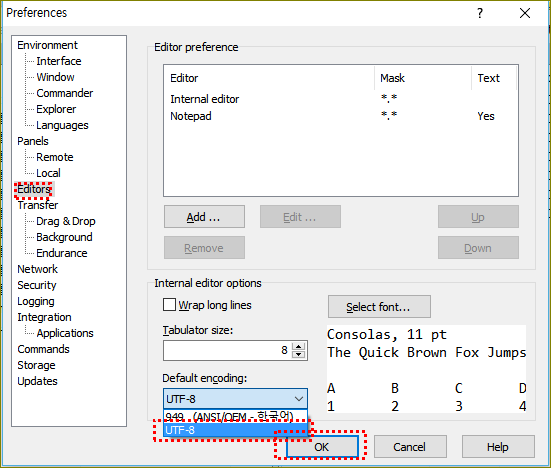551x468 pixels.
Task: Go to the Security preferences
Action: tap(37, 285)
